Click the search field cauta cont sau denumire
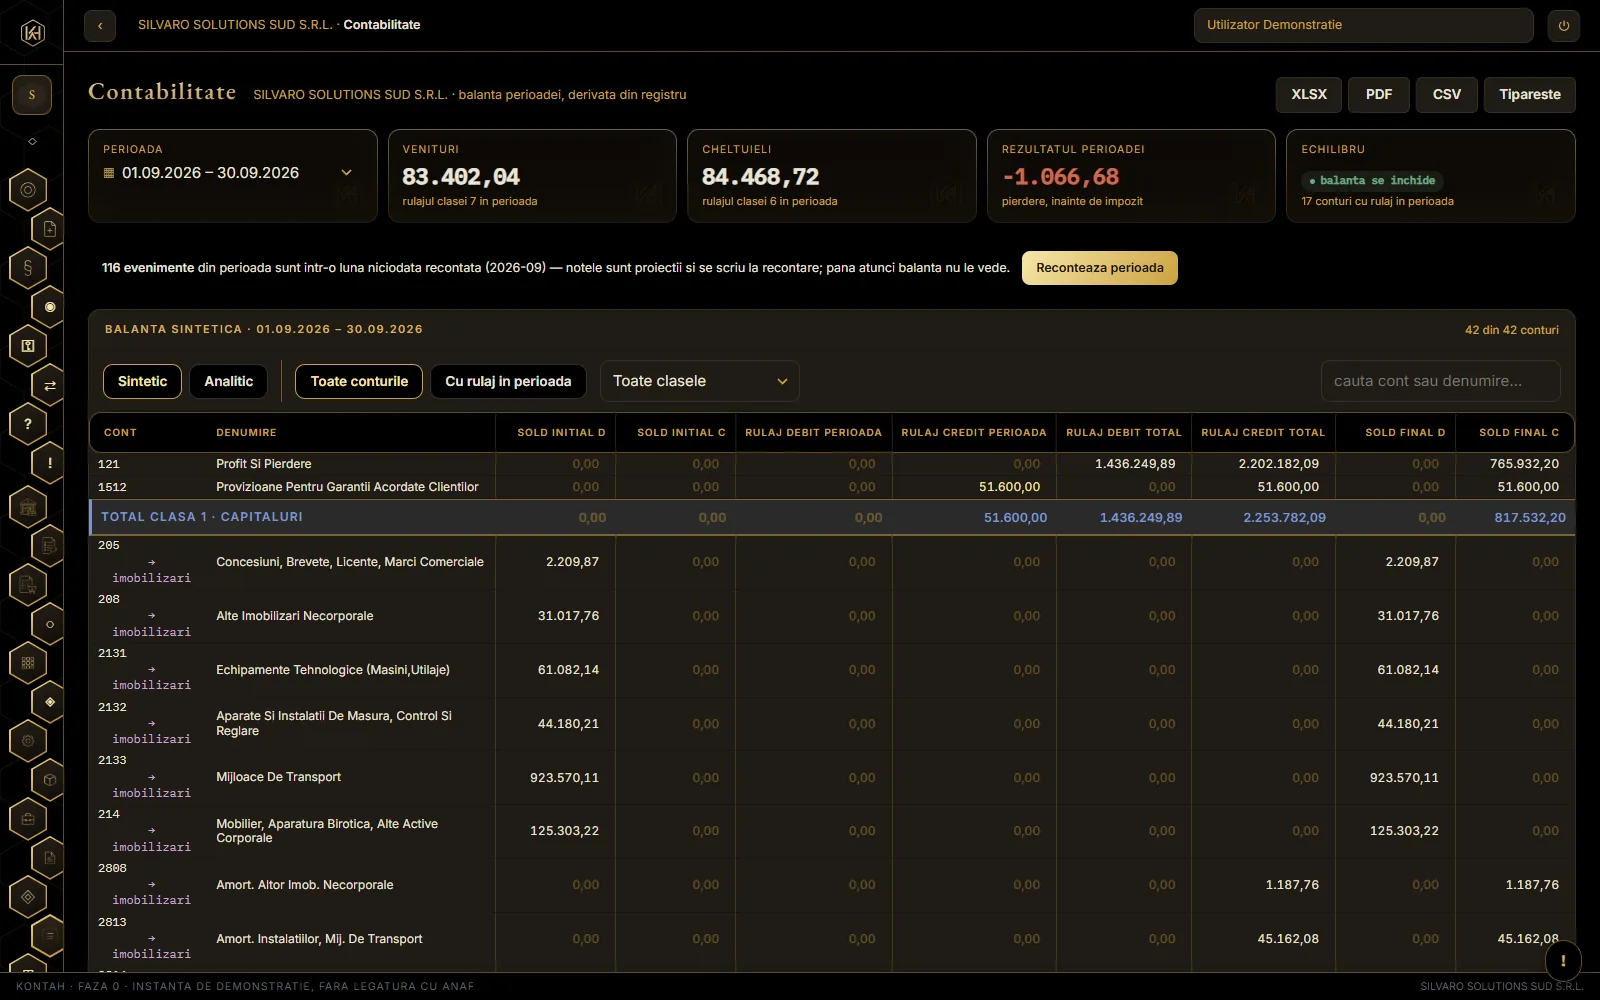 (x=1441, y=381)
